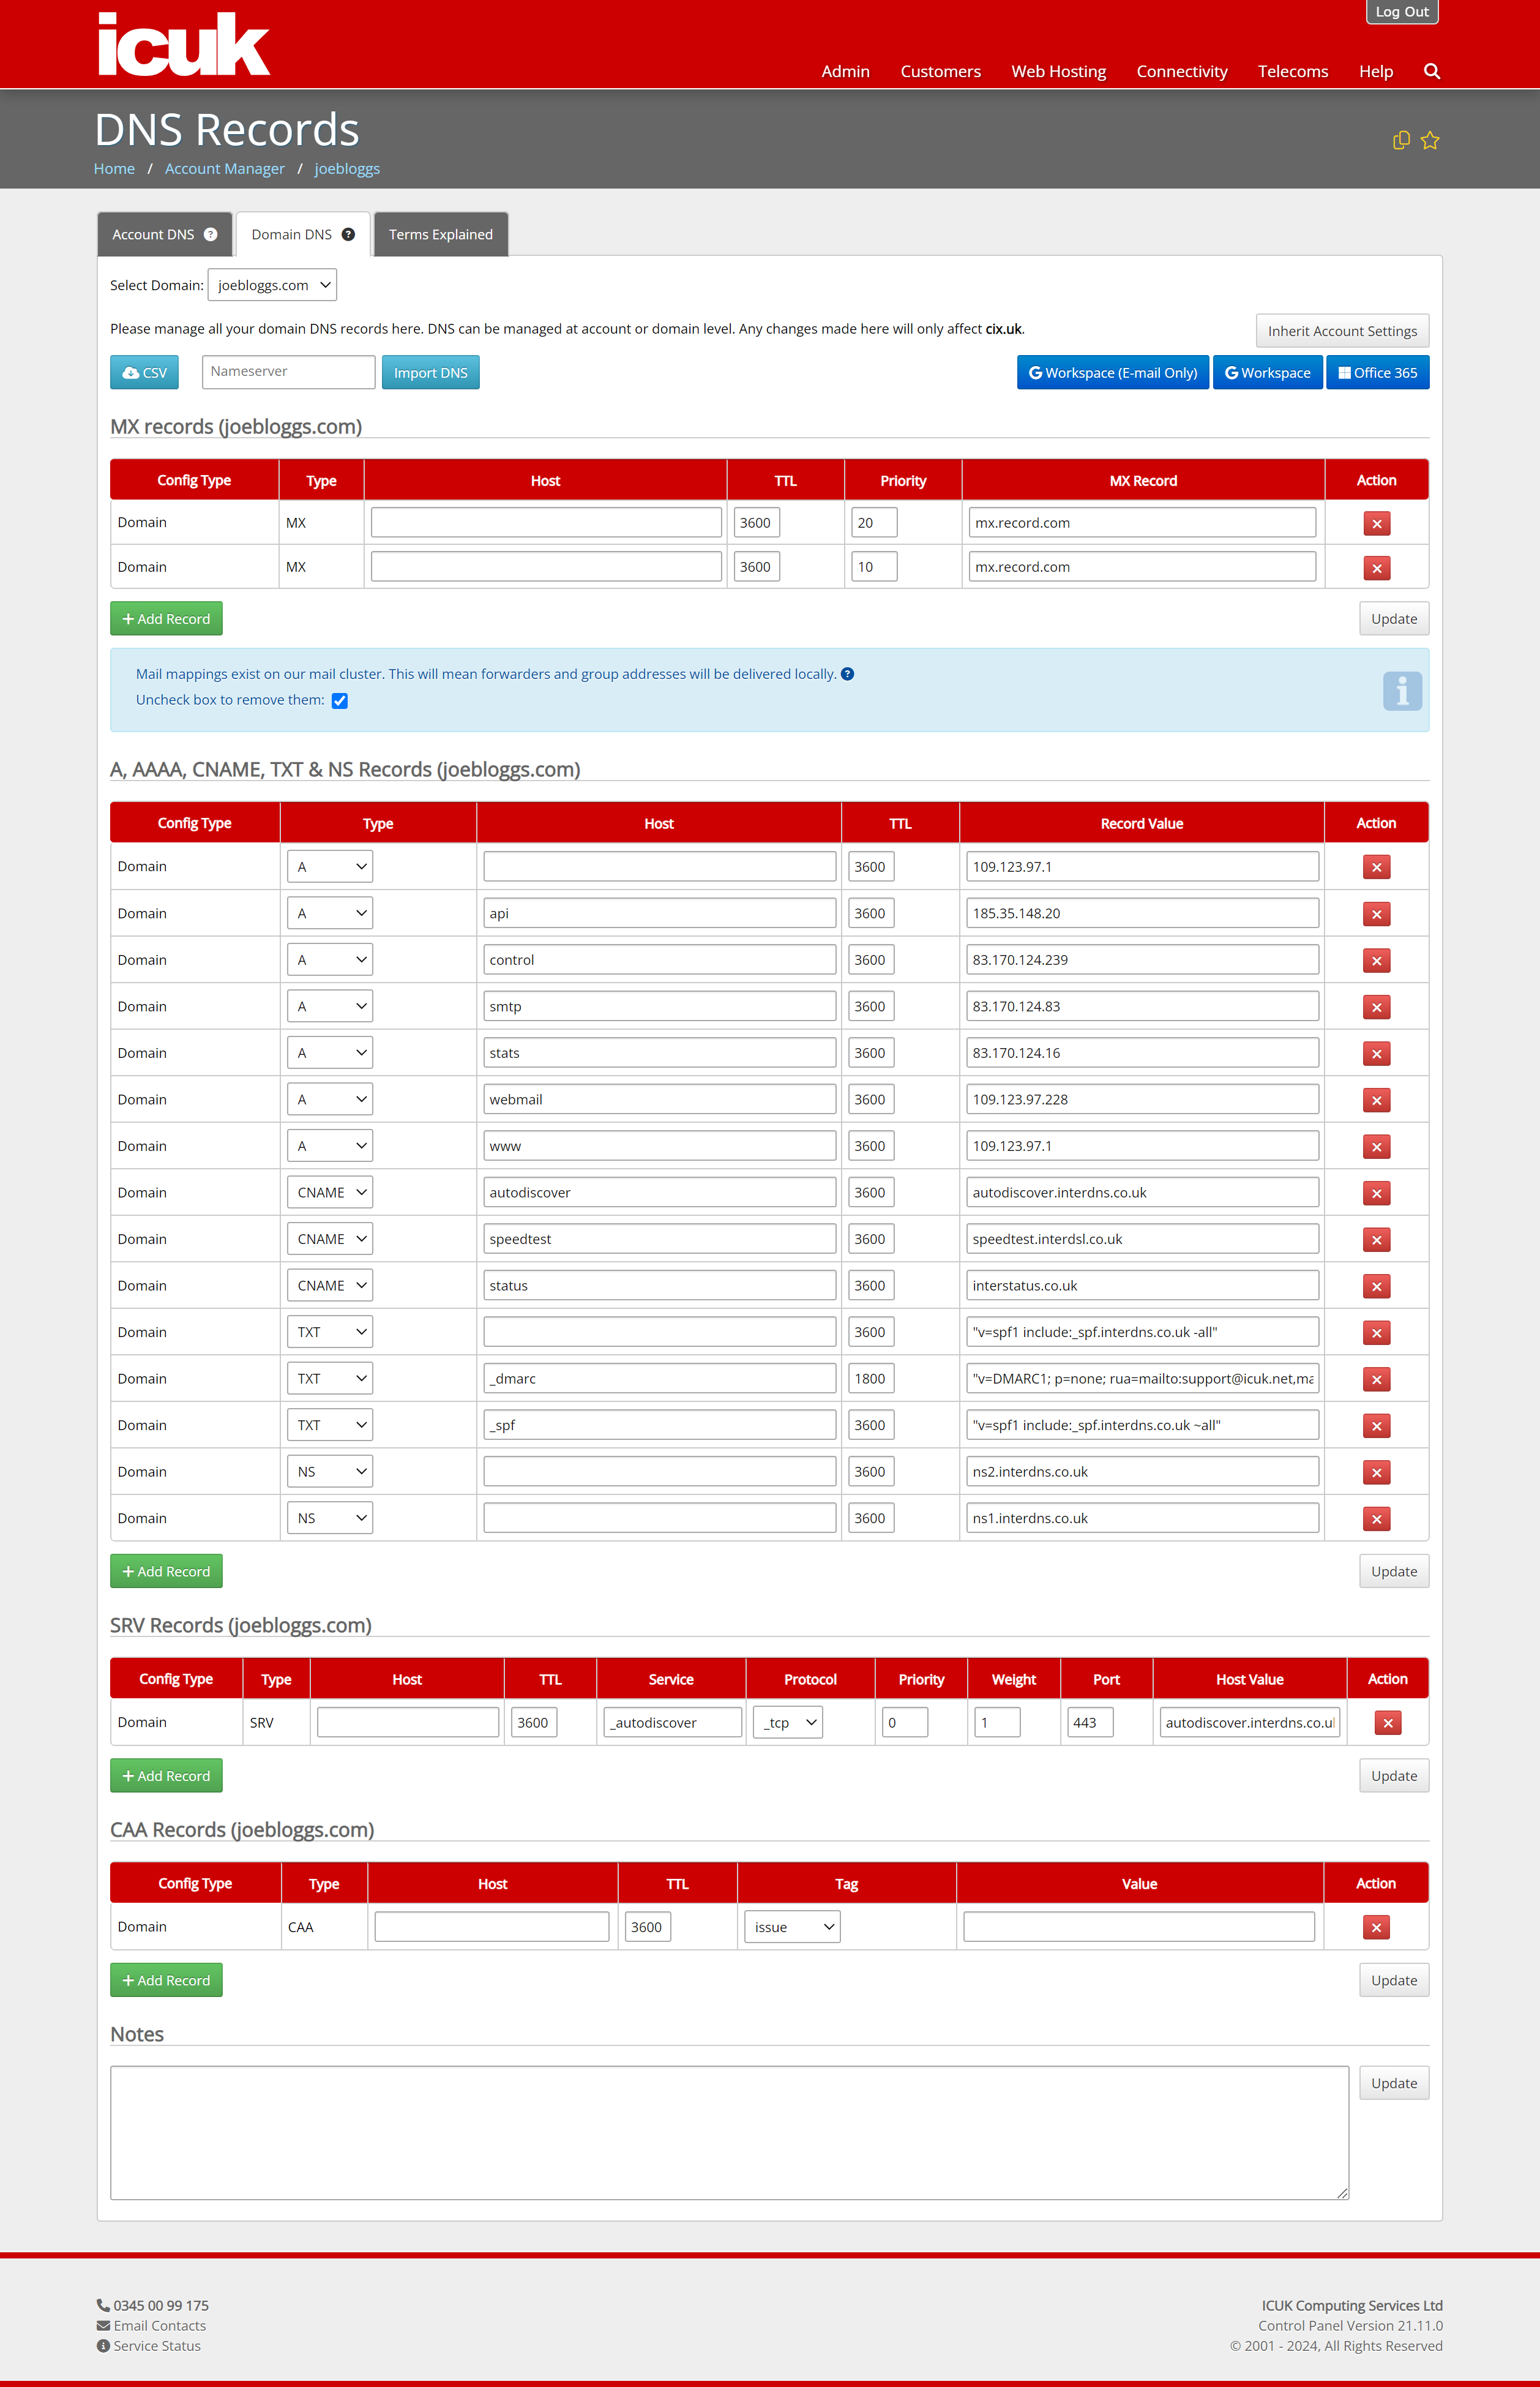Click into the Notes text area
The image size is (1540, 2387).
pyautogui.click(x=729, y=2133)
